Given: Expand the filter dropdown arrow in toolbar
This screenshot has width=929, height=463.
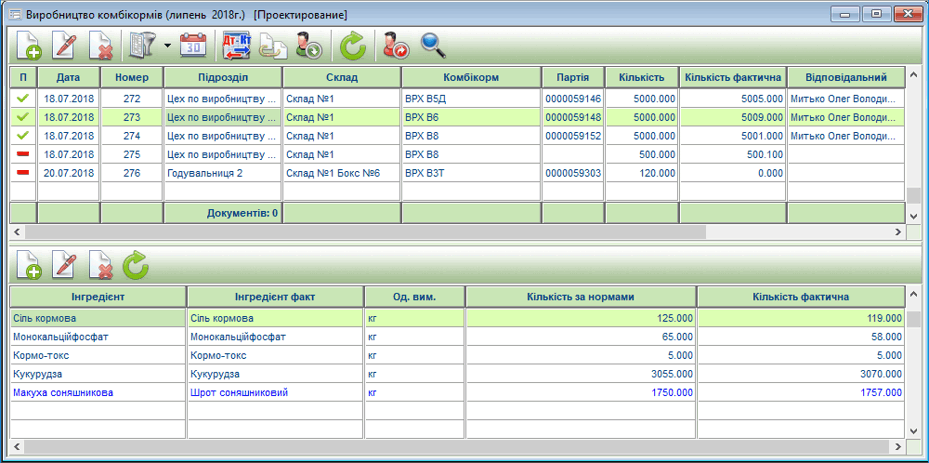Looking at the screenshot, I should (x=165, y=46).
